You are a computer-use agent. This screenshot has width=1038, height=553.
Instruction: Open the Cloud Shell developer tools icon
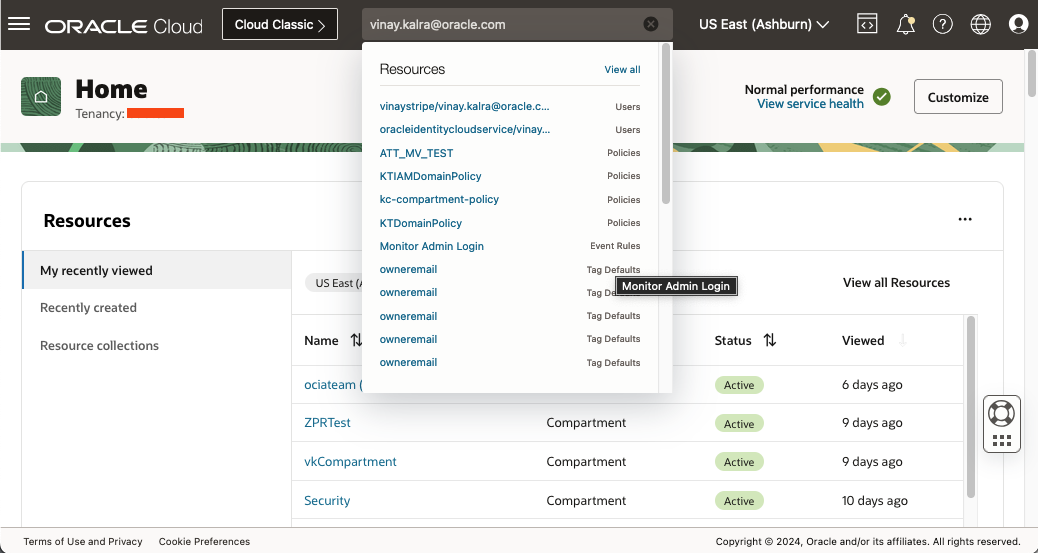pyautogui.click(x=867, y=25)
